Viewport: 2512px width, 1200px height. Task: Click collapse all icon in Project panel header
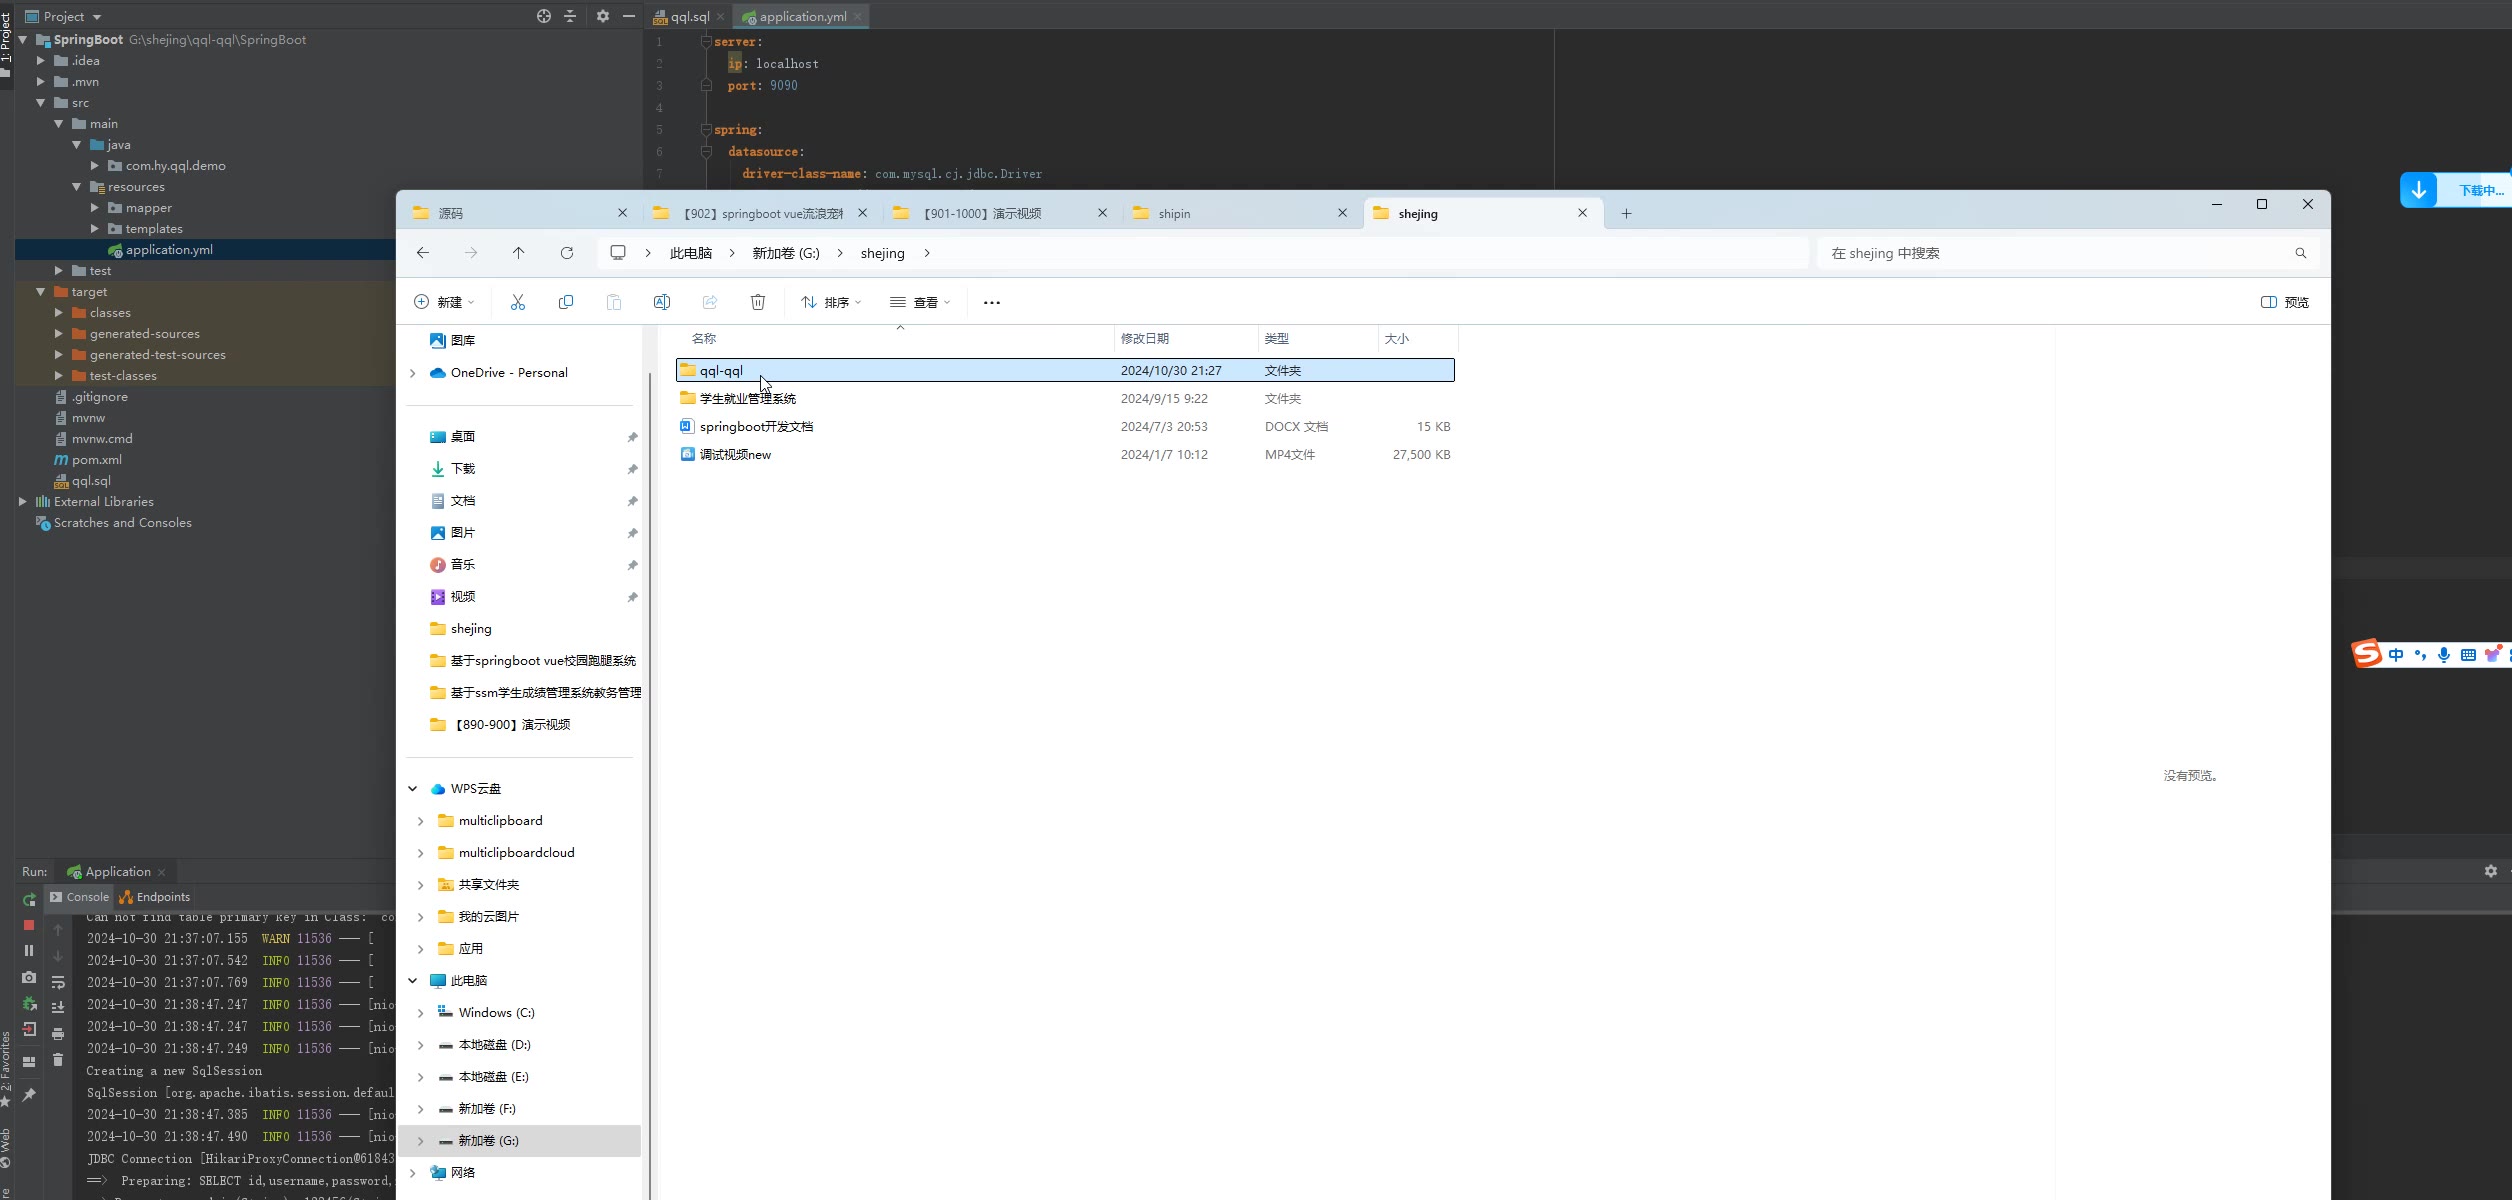pyautogui.click(x=570, y=16)
